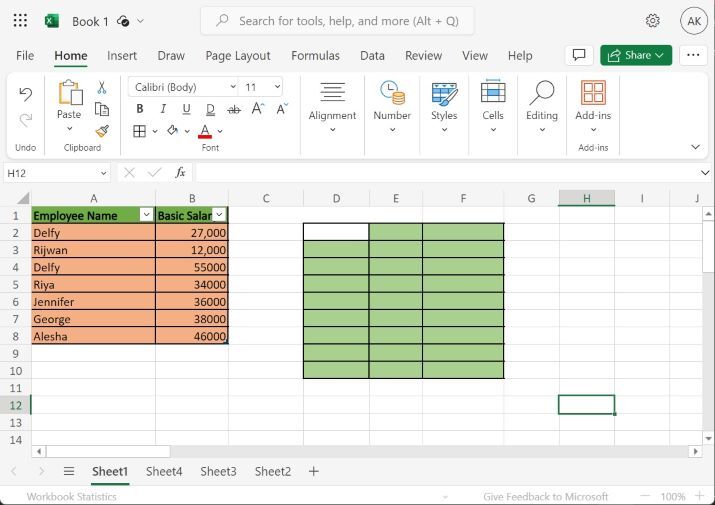Open the Name Box dropdown arrow
Image resolution: width=715 pixels, height=505 pixels.
[104, 173]
